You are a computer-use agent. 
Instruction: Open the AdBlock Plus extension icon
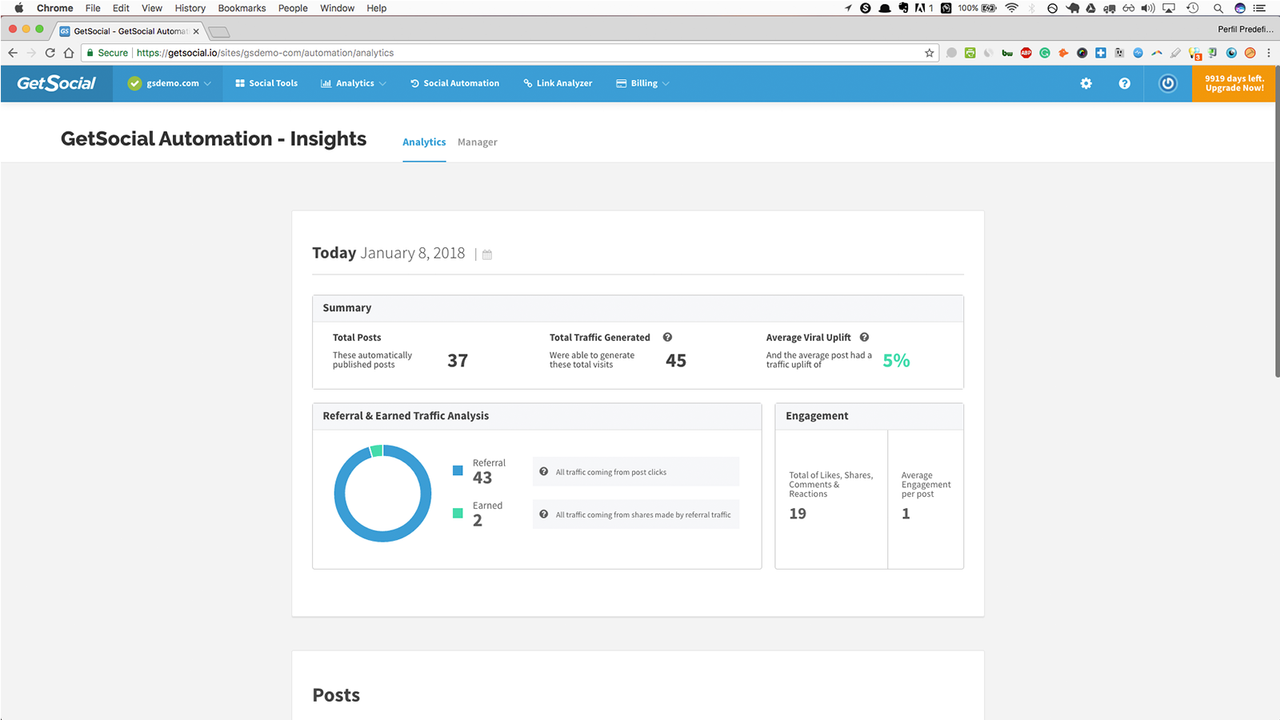click(1026, 52)
